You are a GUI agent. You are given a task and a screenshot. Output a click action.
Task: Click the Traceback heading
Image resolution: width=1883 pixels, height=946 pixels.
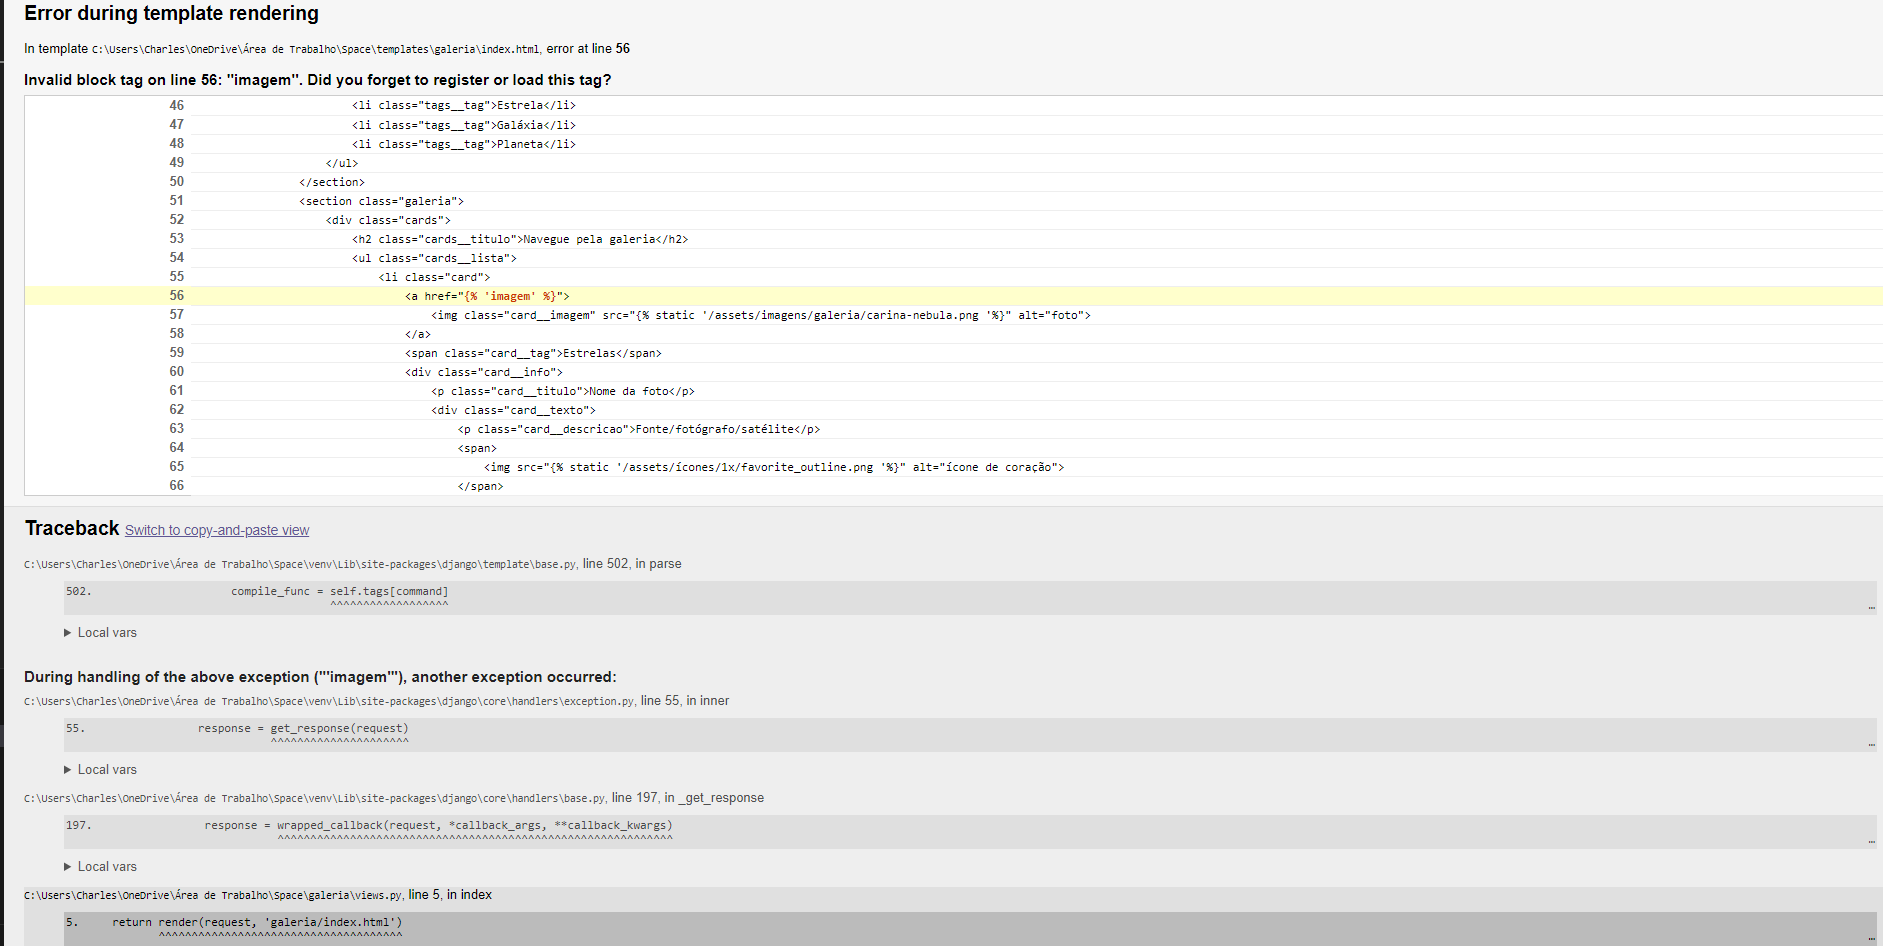point(72,528)
